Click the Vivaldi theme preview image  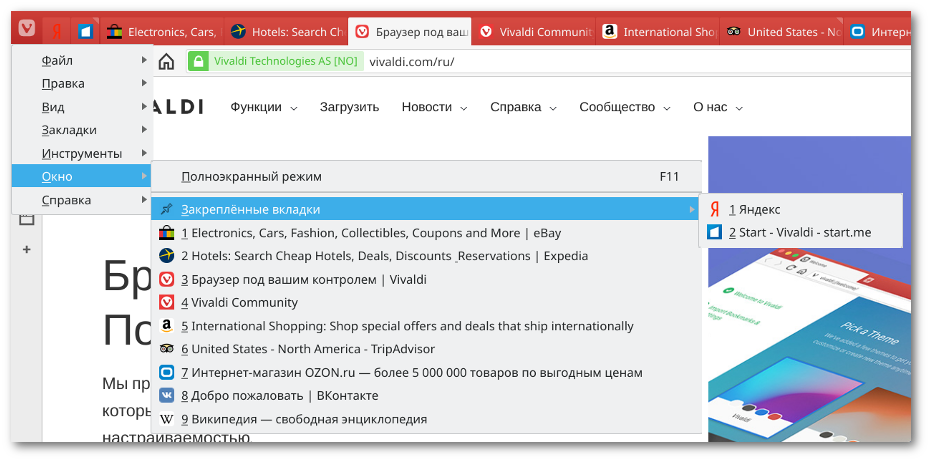(810, 289)
